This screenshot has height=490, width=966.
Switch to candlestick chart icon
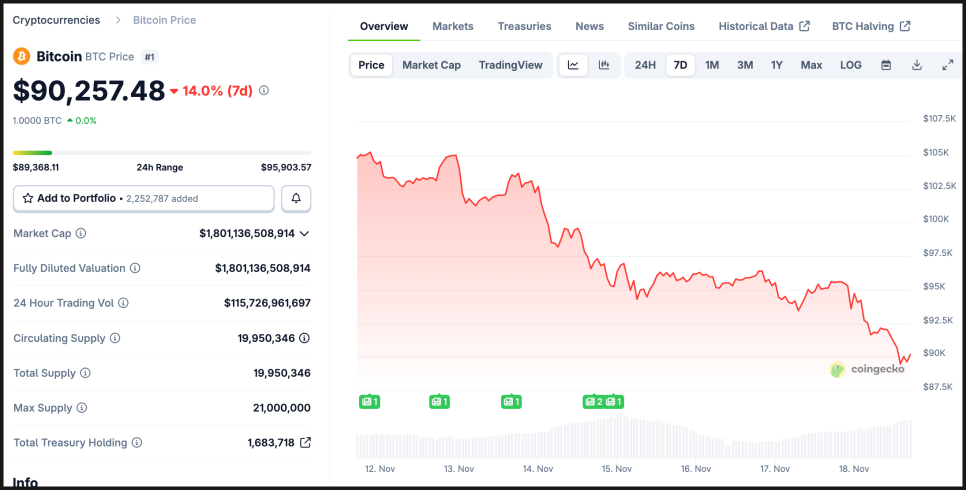click(x=604, y=65)
